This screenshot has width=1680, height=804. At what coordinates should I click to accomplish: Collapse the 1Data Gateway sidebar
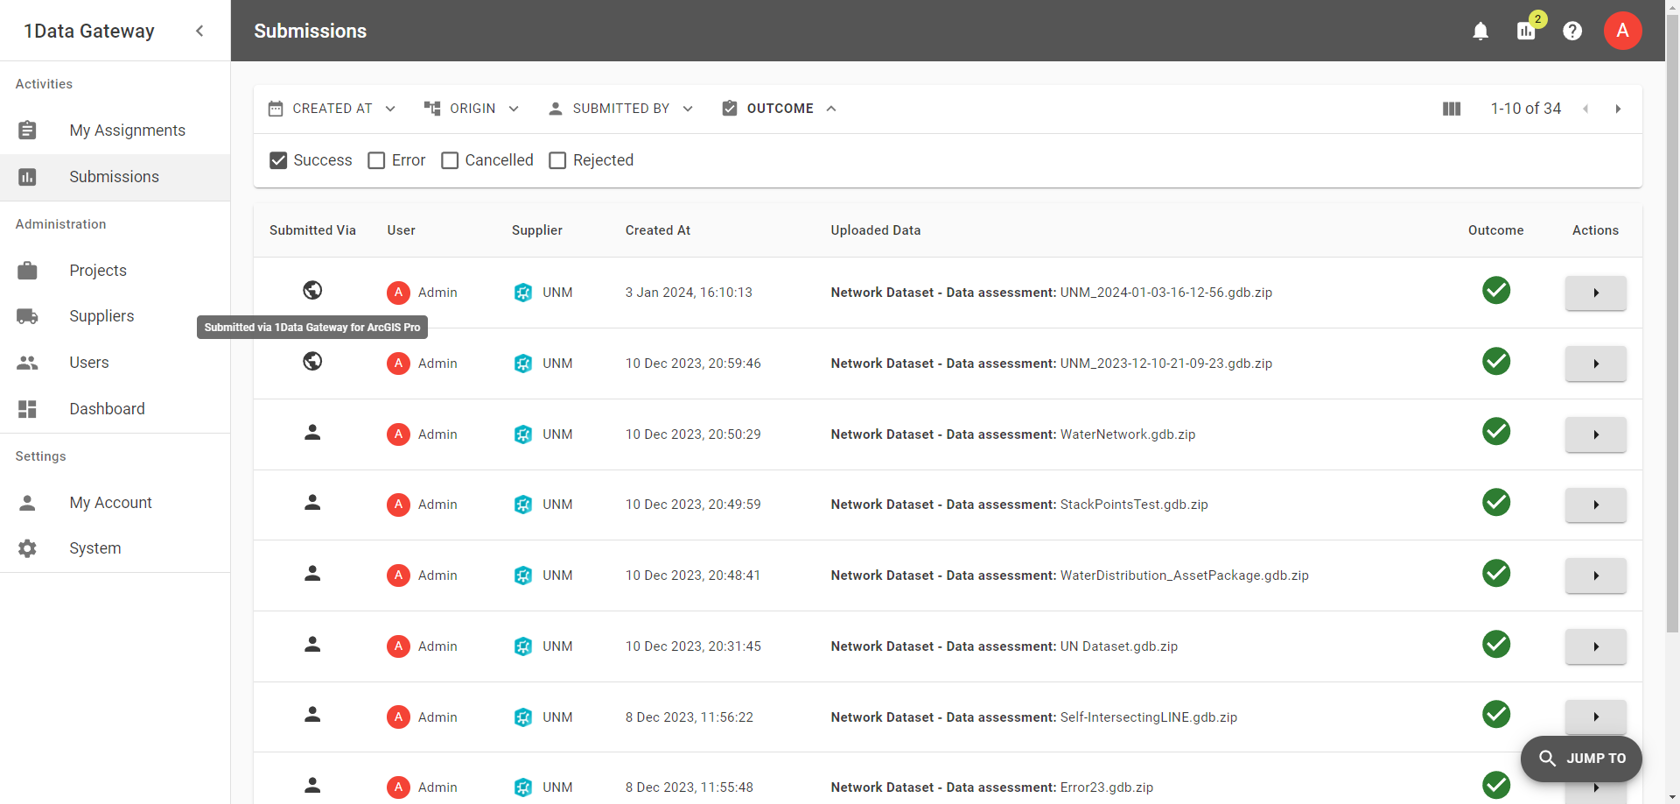point(200,31)
